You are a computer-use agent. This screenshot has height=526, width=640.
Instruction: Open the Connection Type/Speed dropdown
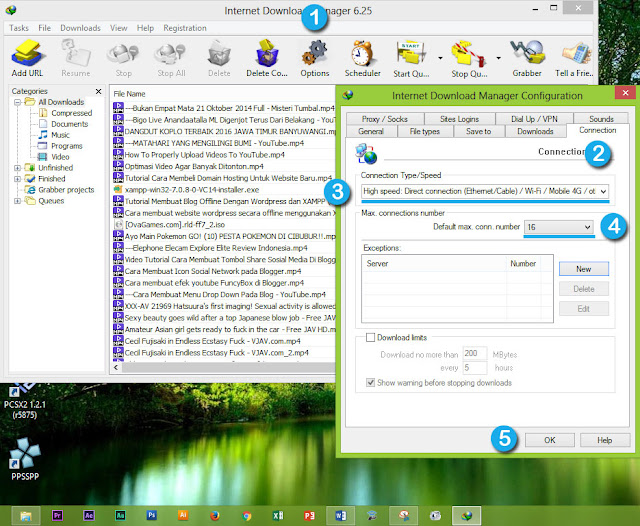pyautogui.click(x=485, y=191)
